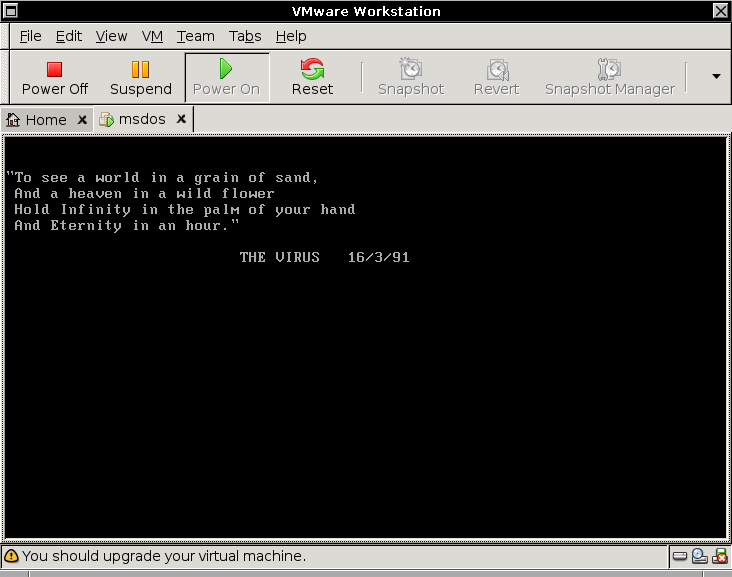The height and width of the screenshot is (577, 732).
Task: Click the green Power On button
Action: click(227, 78)
